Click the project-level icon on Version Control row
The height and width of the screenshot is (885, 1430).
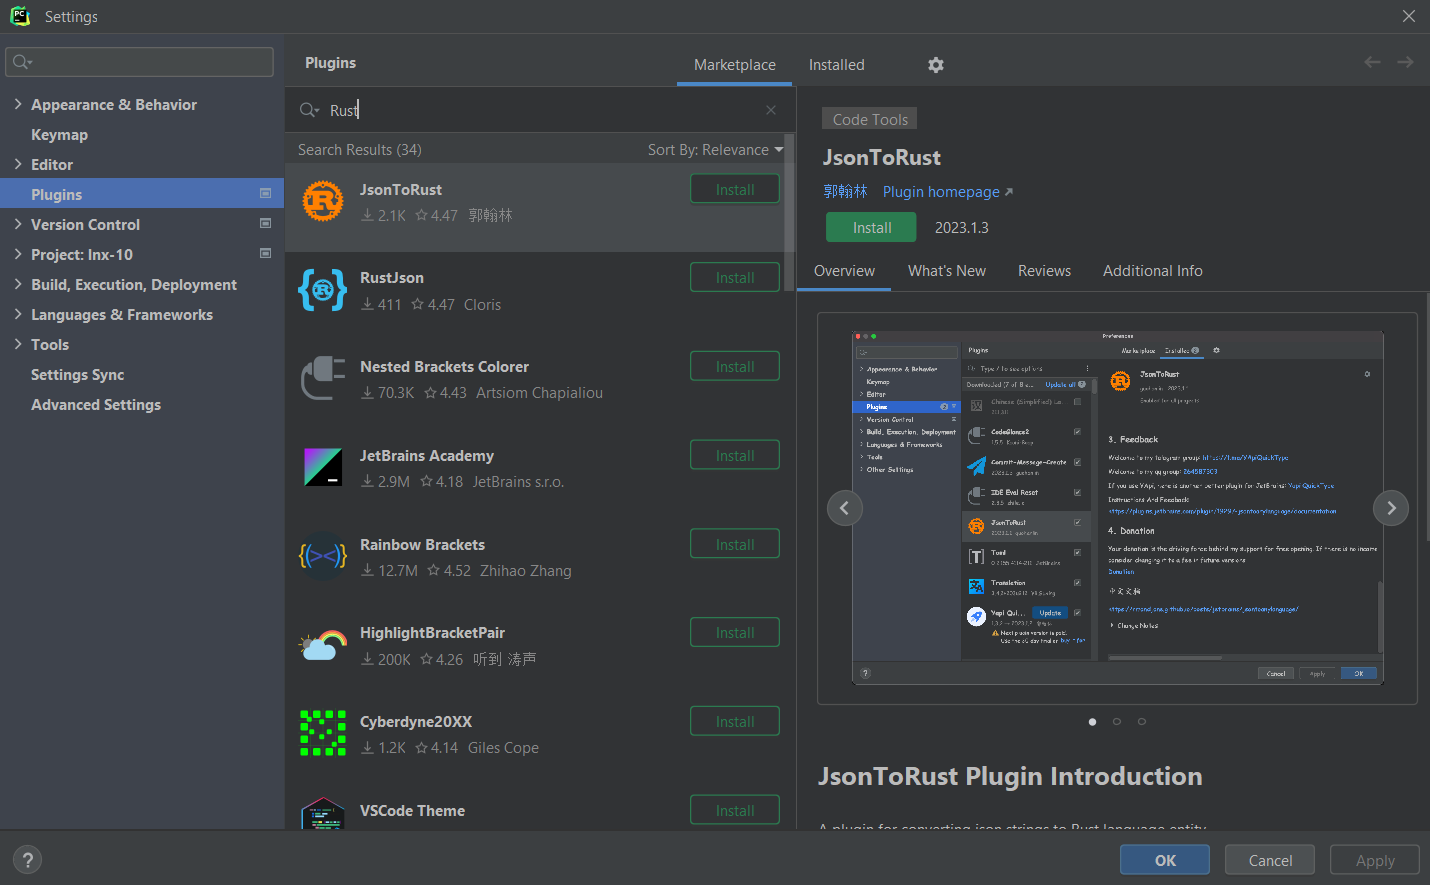pos(266,223)
